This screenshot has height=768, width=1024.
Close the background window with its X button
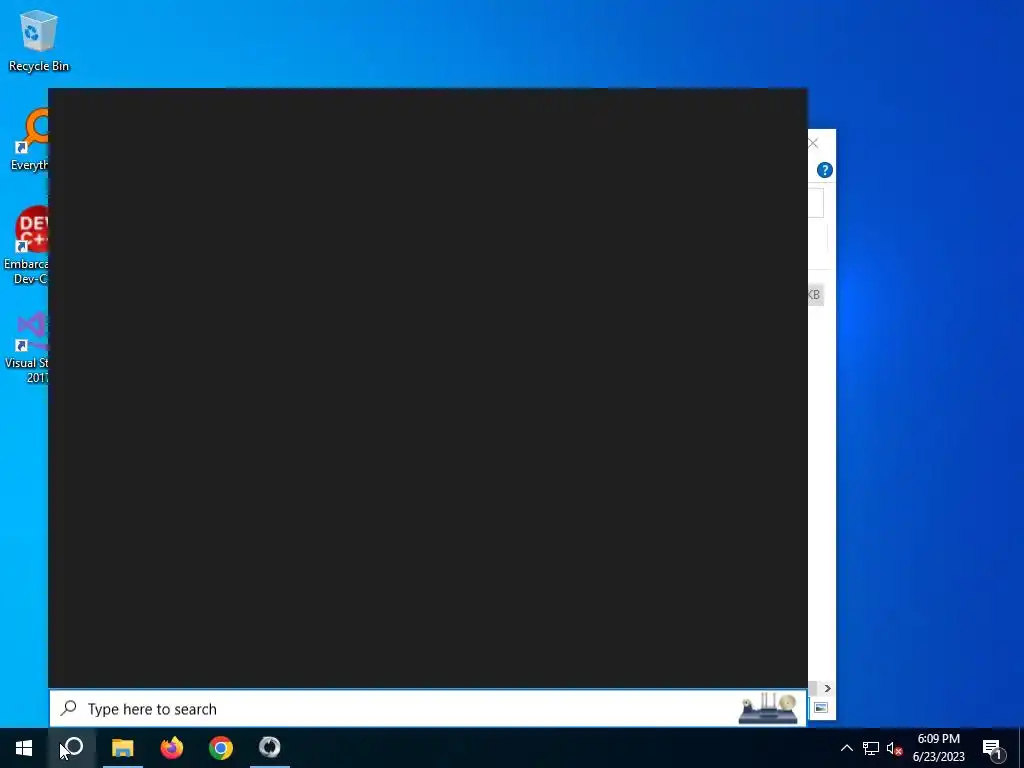[x=814, y=143]
